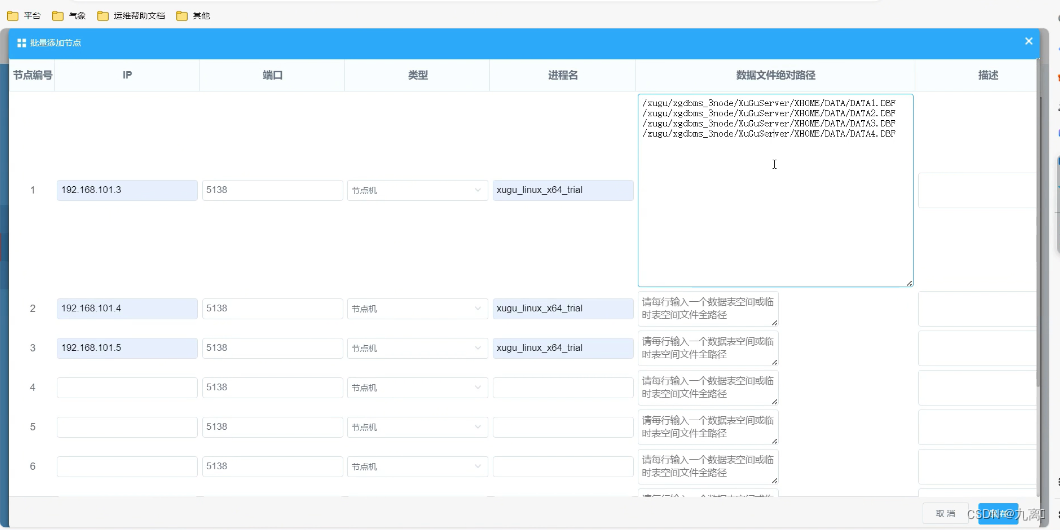
Task: Open the 其他 bookmark folder
Action: pos(193,16)
